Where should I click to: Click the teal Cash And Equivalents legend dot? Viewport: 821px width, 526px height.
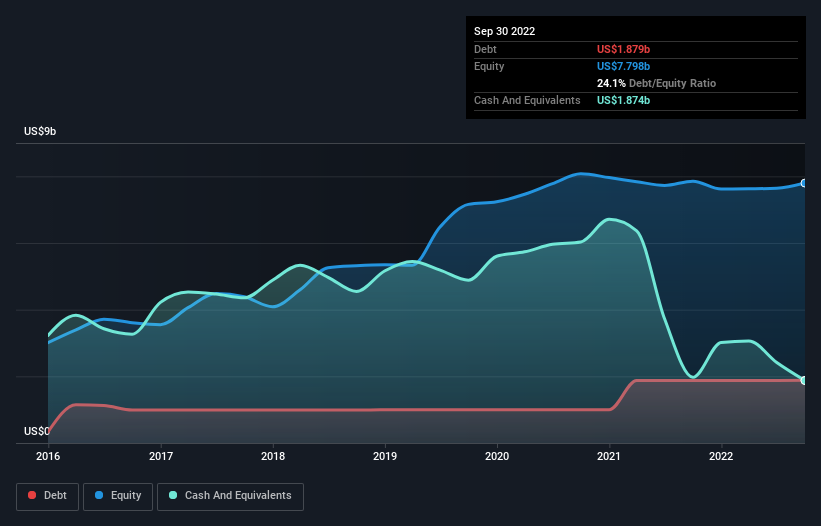173,495
